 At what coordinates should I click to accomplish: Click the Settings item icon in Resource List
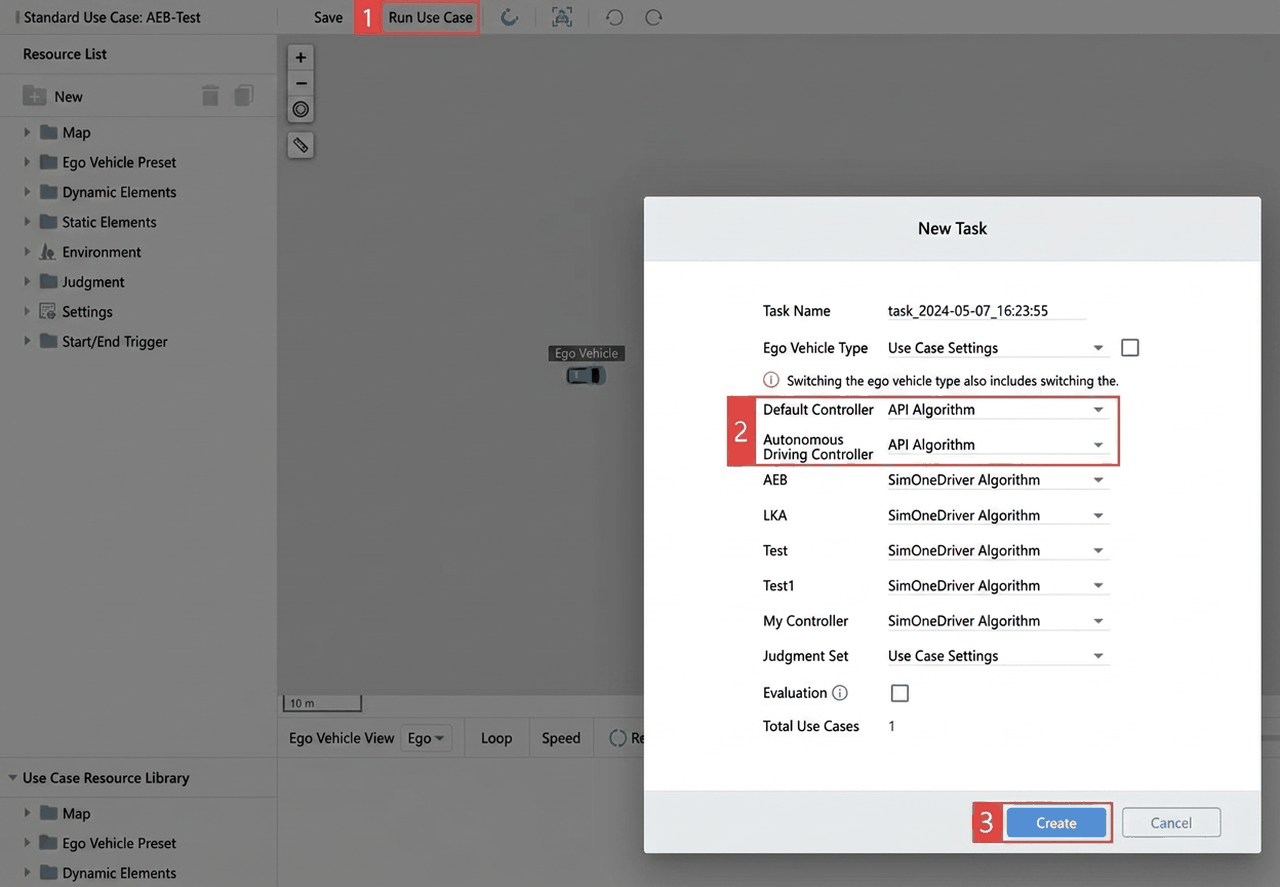click(47, 311)
